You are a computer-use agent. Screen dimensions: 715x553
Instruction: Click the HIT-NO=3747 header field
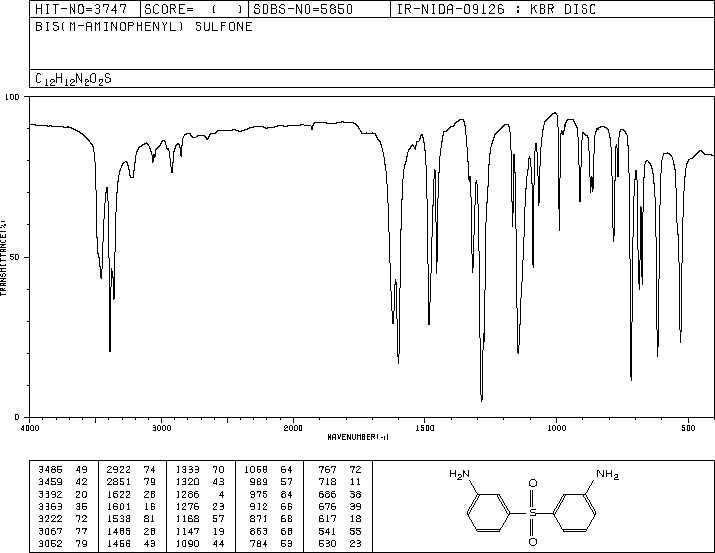(x=81, y=9)
